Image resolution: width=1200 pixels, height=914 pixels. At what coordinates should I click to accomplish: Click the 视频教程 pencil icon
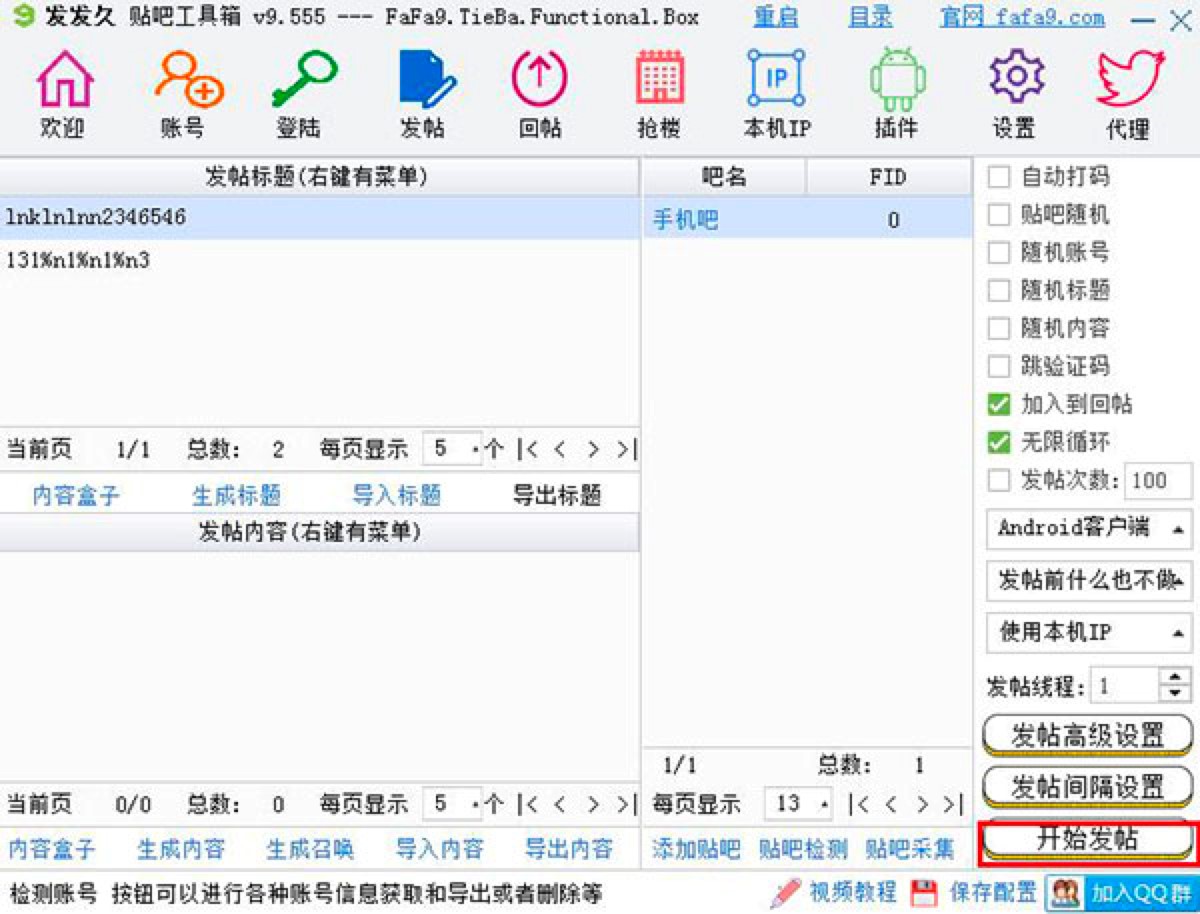[786, 891]
